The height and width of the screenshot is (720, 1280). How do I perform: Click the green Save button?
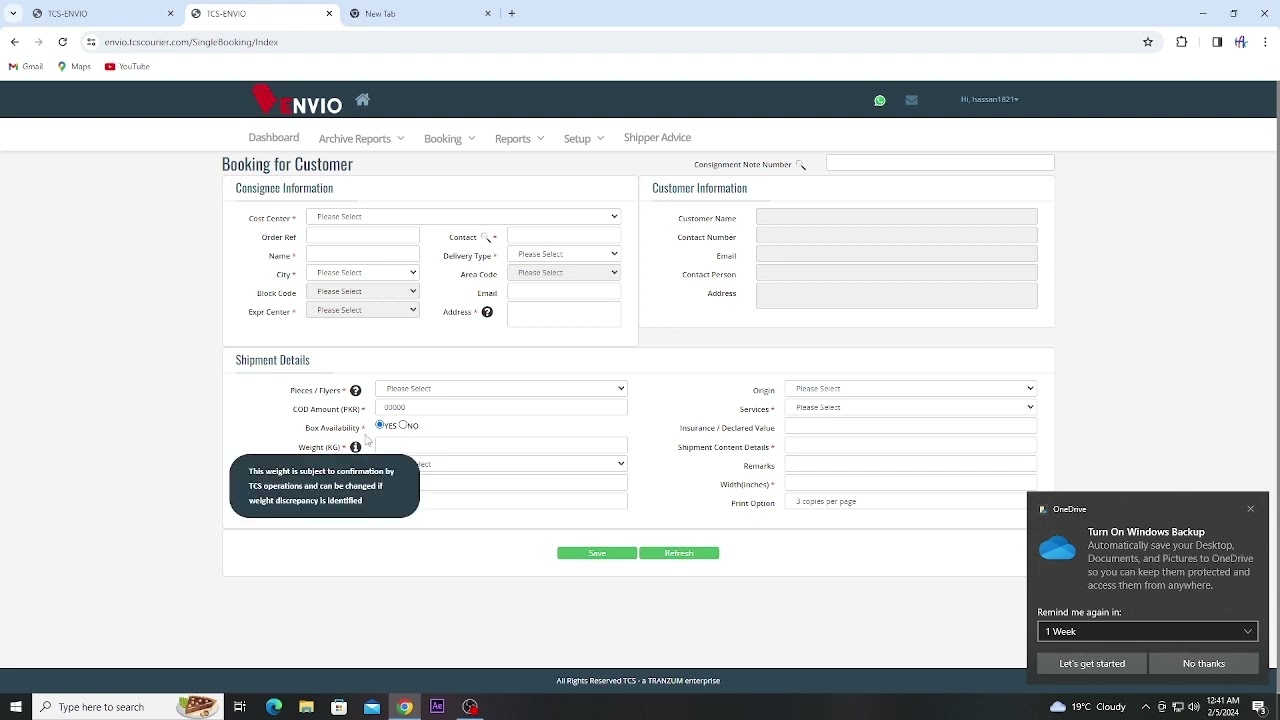pyautogui.click(x=597, y=553)
